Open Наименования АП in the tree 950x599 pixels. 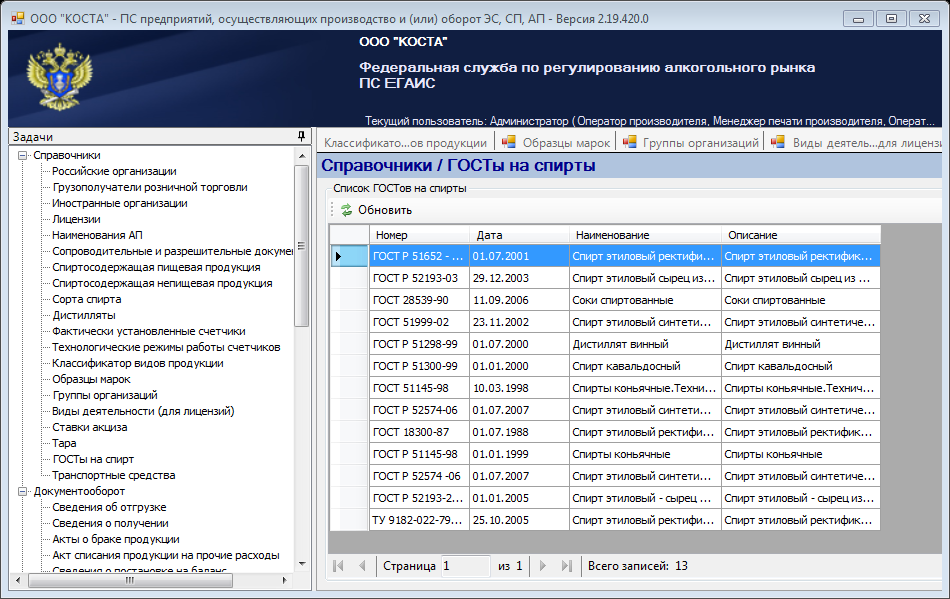(x=97, y=235)
